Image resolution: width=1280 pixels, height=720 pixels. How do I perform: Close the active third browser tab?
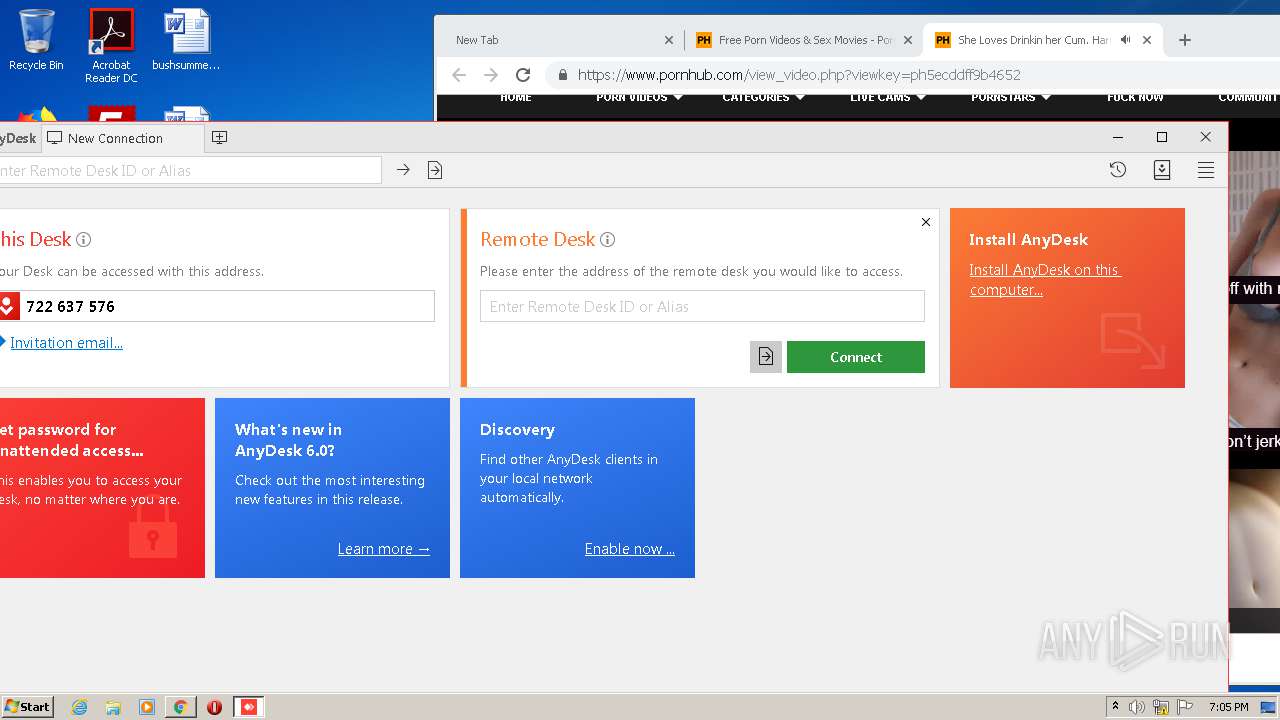click(1147, 40)
